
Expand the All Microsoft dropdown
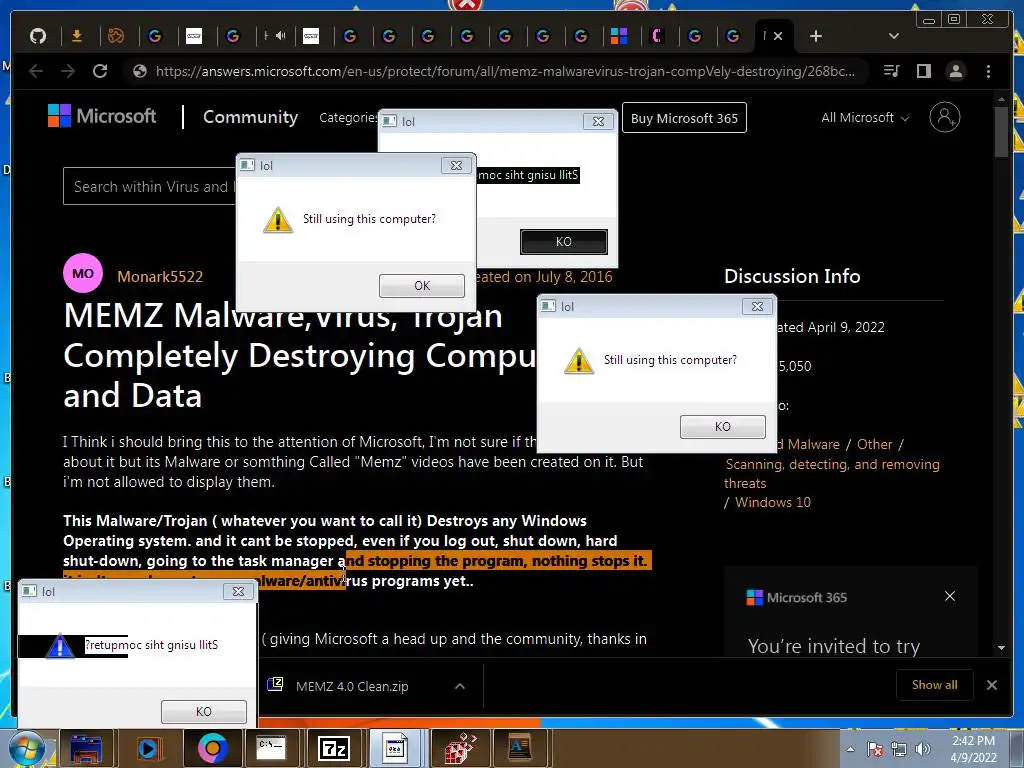point(865,118)
